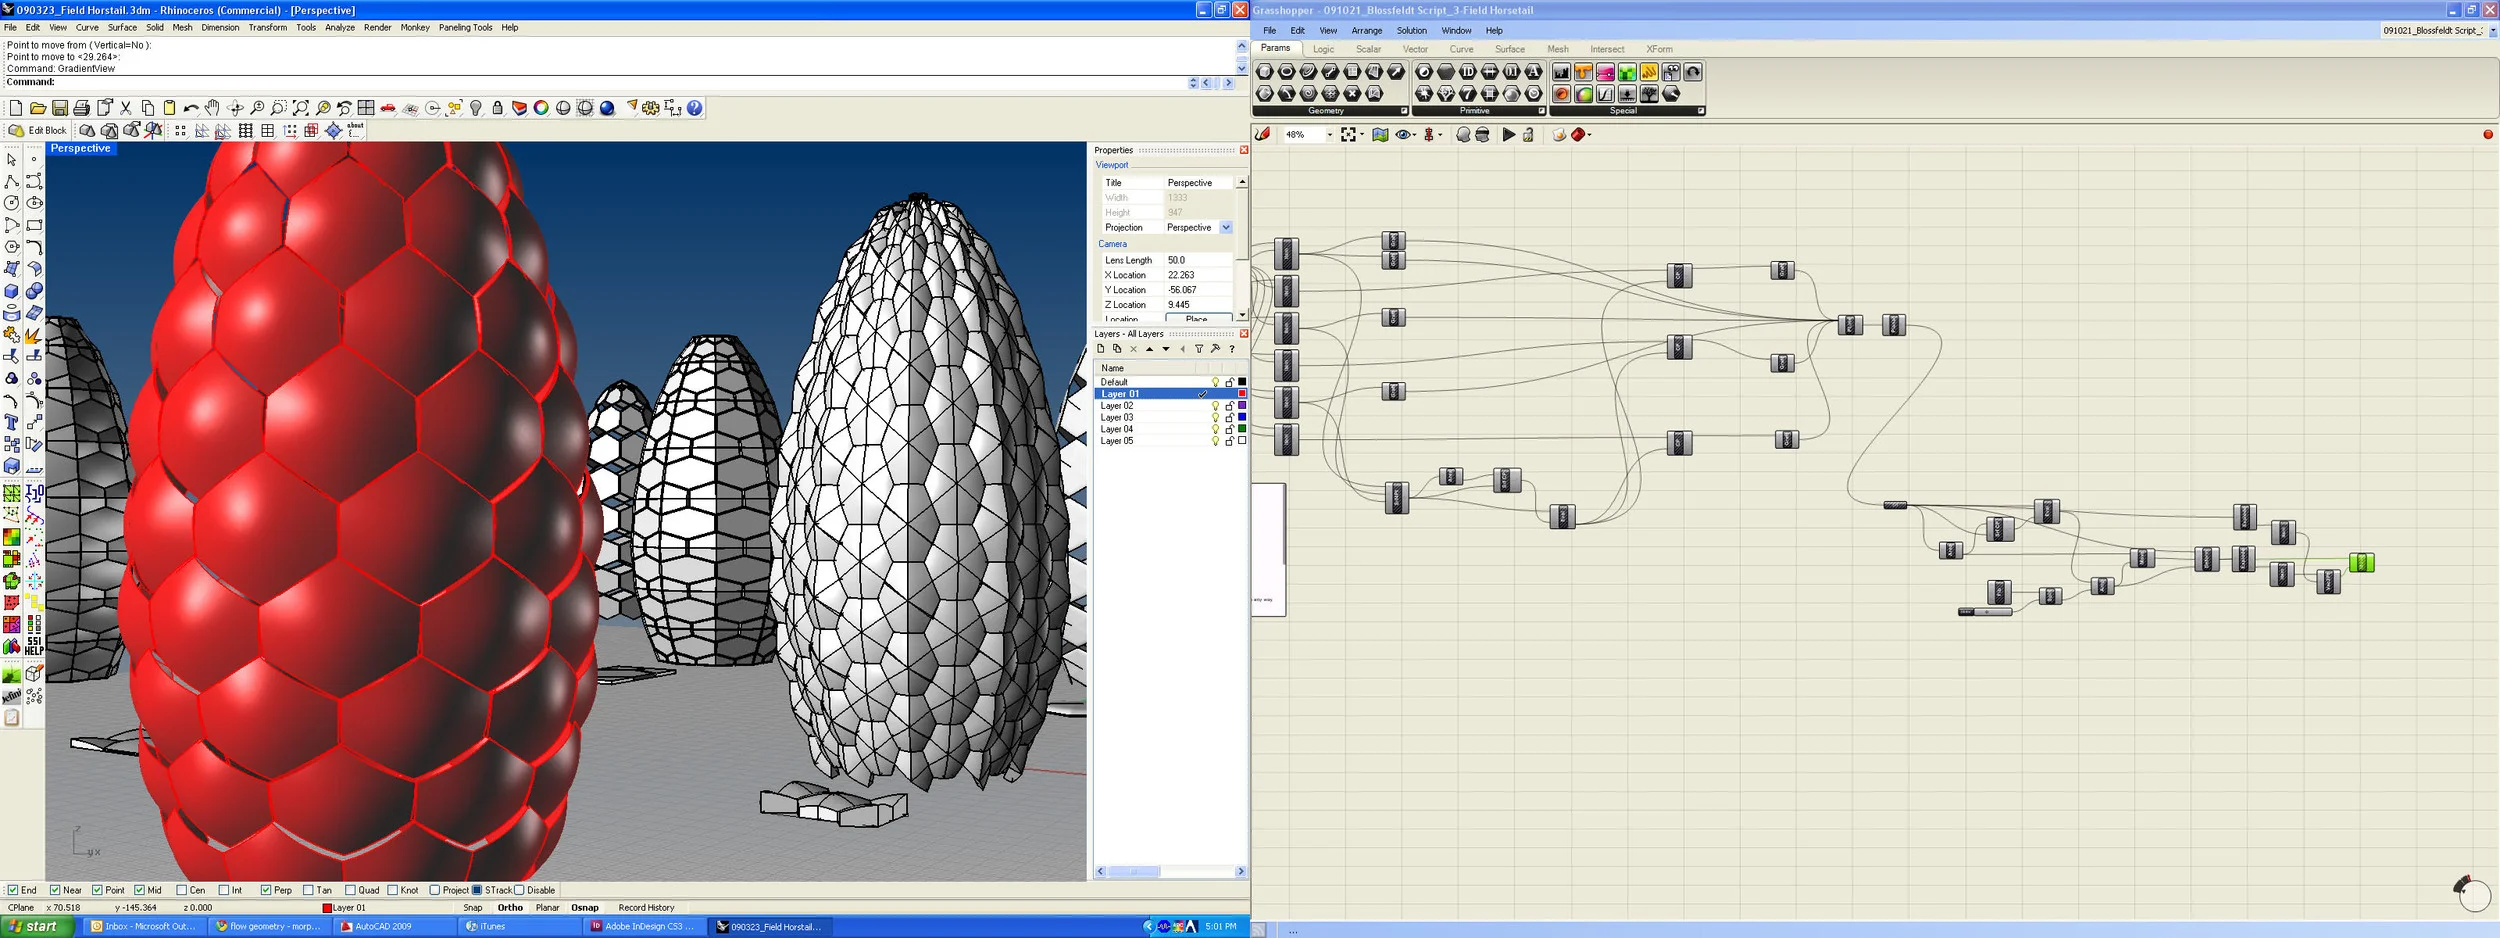Click the New file icon in Rhino toolbar
Screen dimensions: 2500x938
coord(16,108)
